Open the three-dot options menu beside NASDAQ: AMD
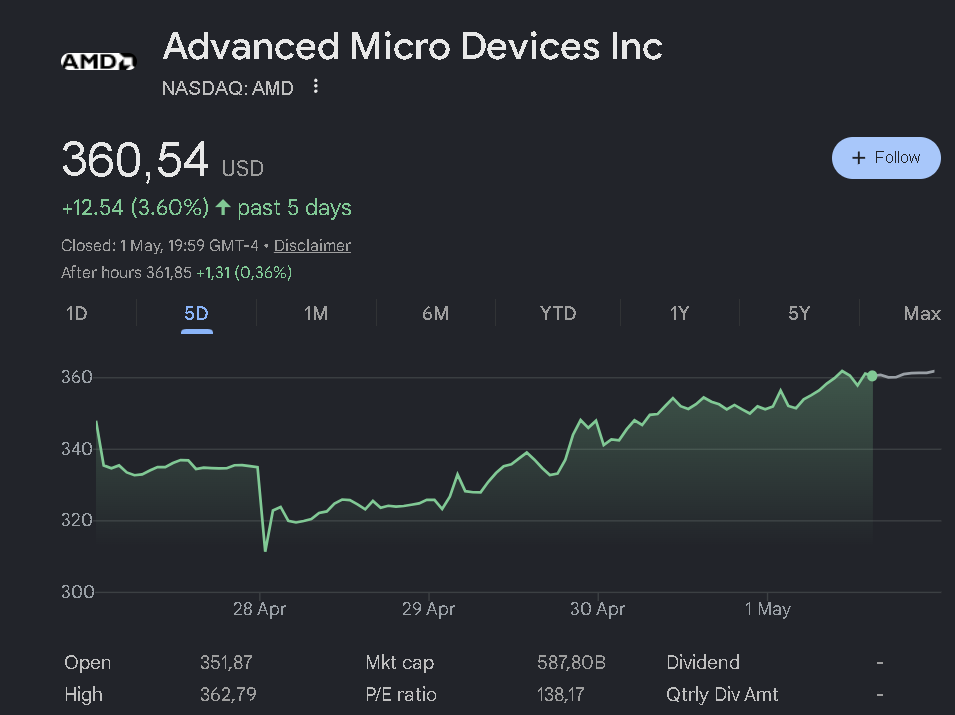 [x=315, y=86]
